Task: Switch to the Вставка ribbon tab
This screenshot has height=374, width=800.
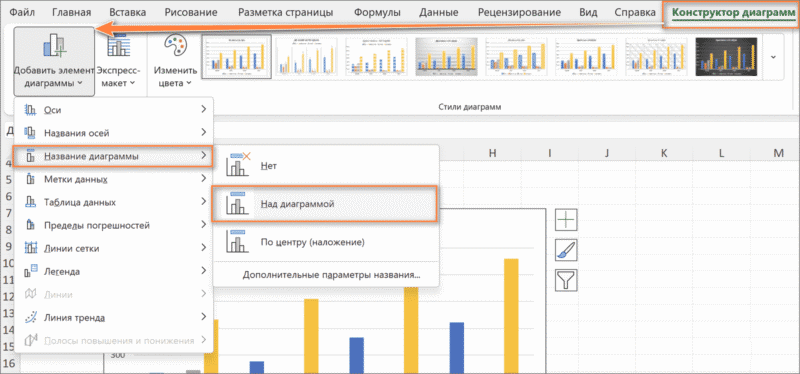Action: click(x=128, y=12)
